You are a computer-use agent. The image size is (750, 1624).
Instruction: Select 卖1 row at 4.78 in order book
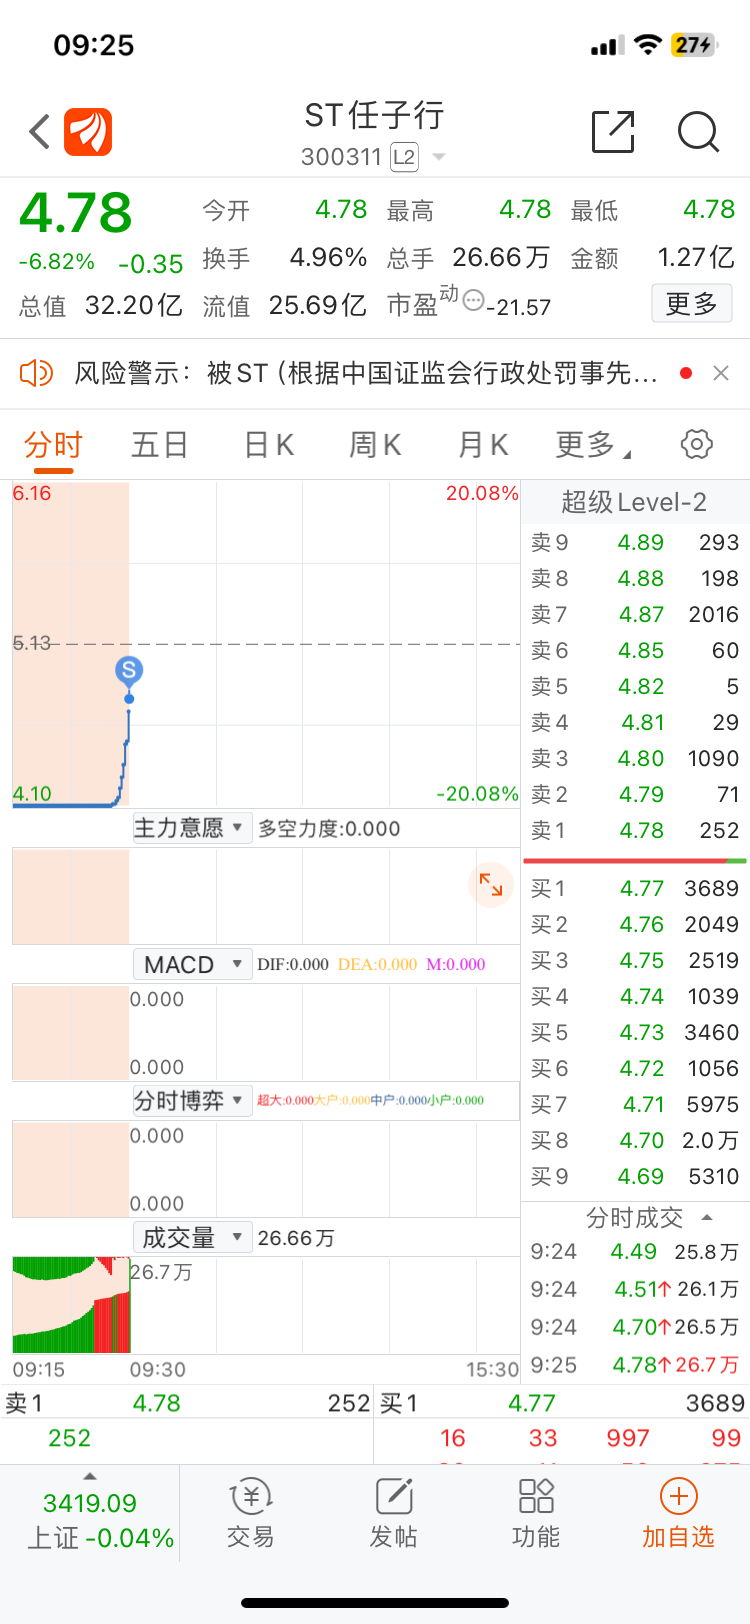[635, 830]
